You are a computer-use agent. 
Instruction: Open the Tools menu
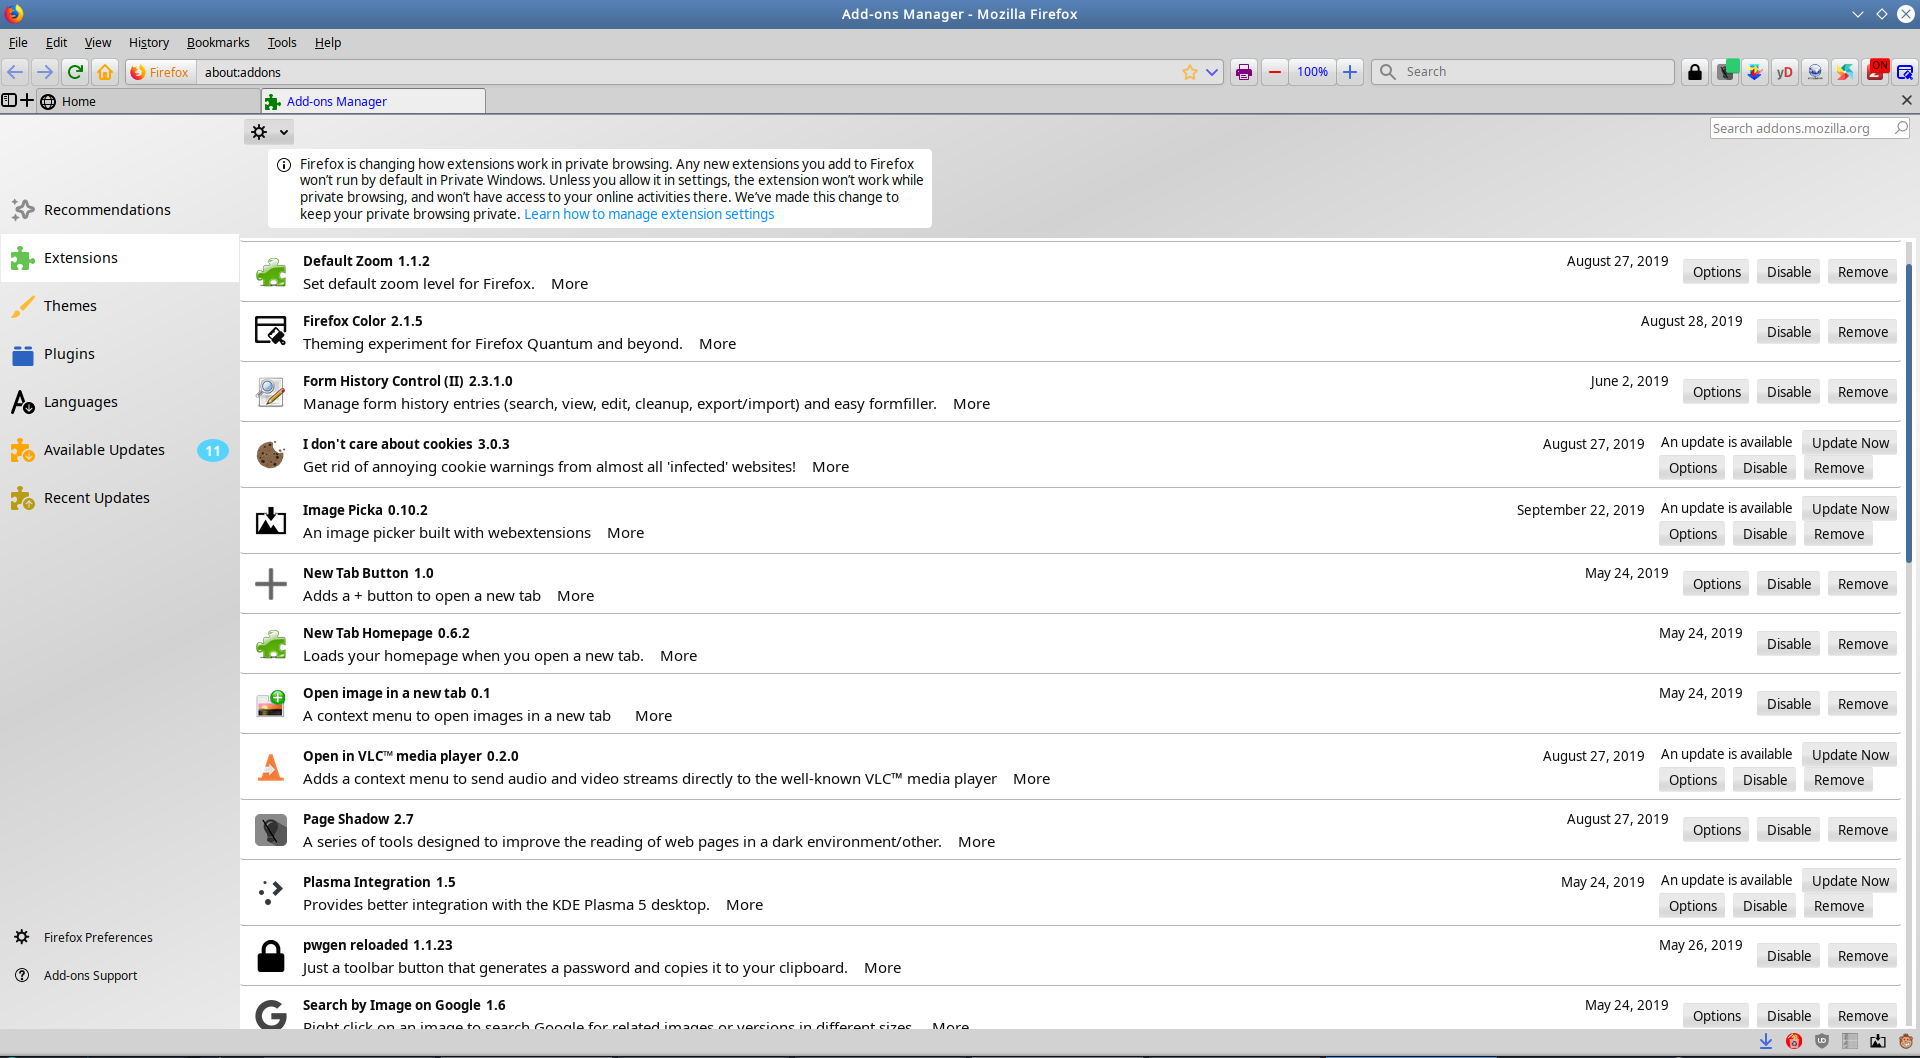(x=282, y=42)
